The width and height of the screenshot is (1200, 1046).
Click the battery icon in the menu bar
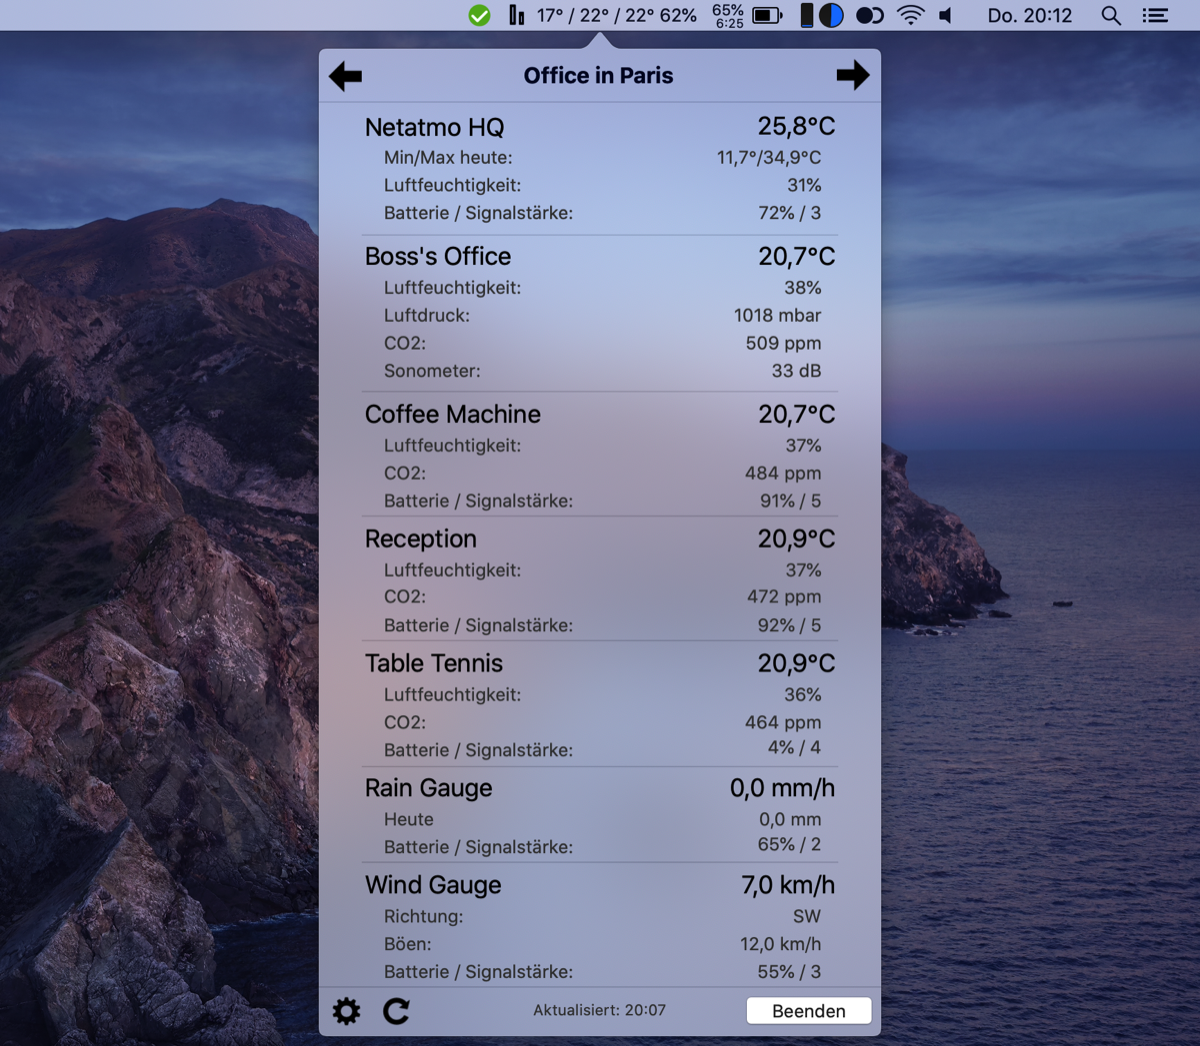click(x=767, y=15)
